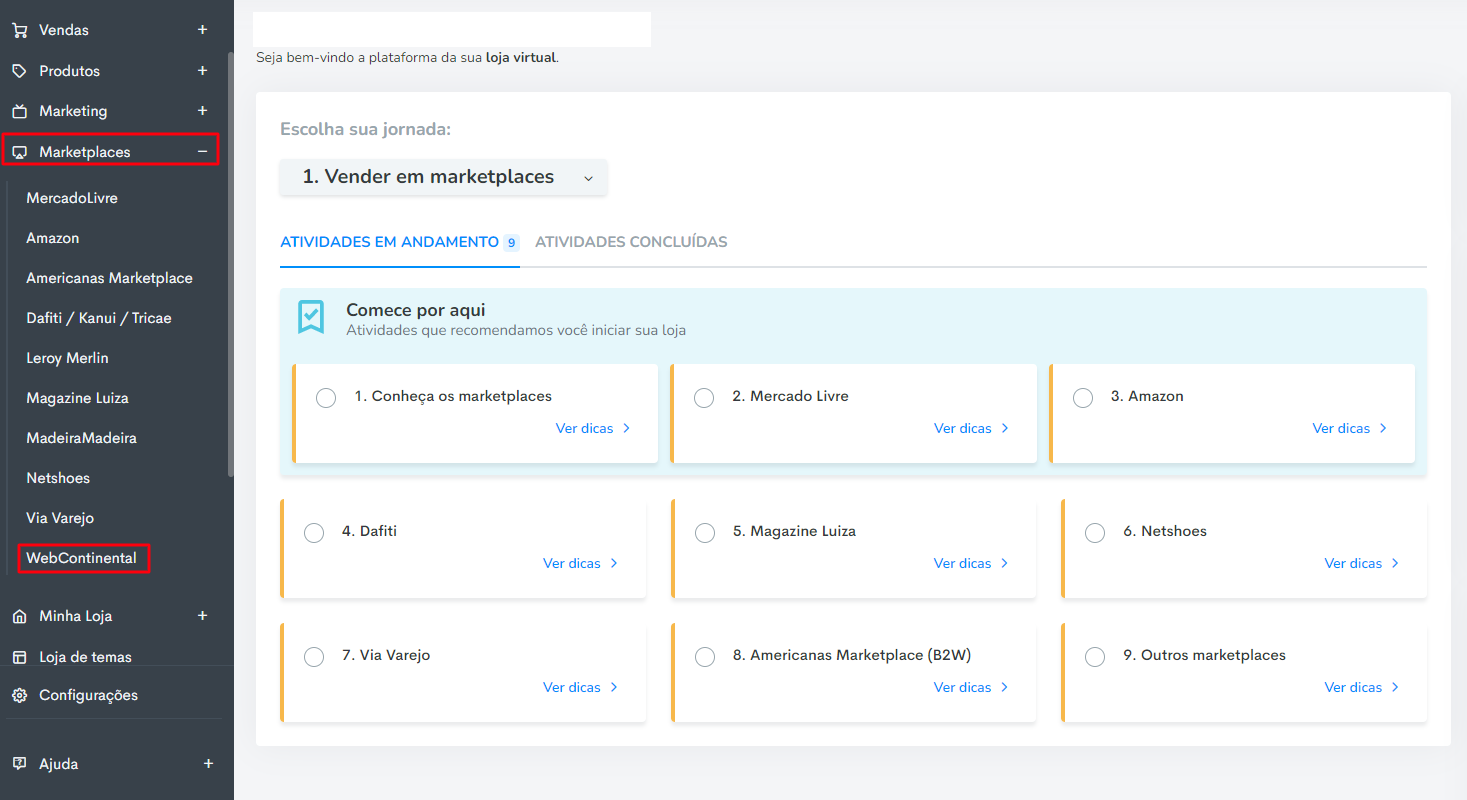Open Ver dicas link on Magazine Luiza card
This screenshot has height=800, width=1467.
[962, 563]
